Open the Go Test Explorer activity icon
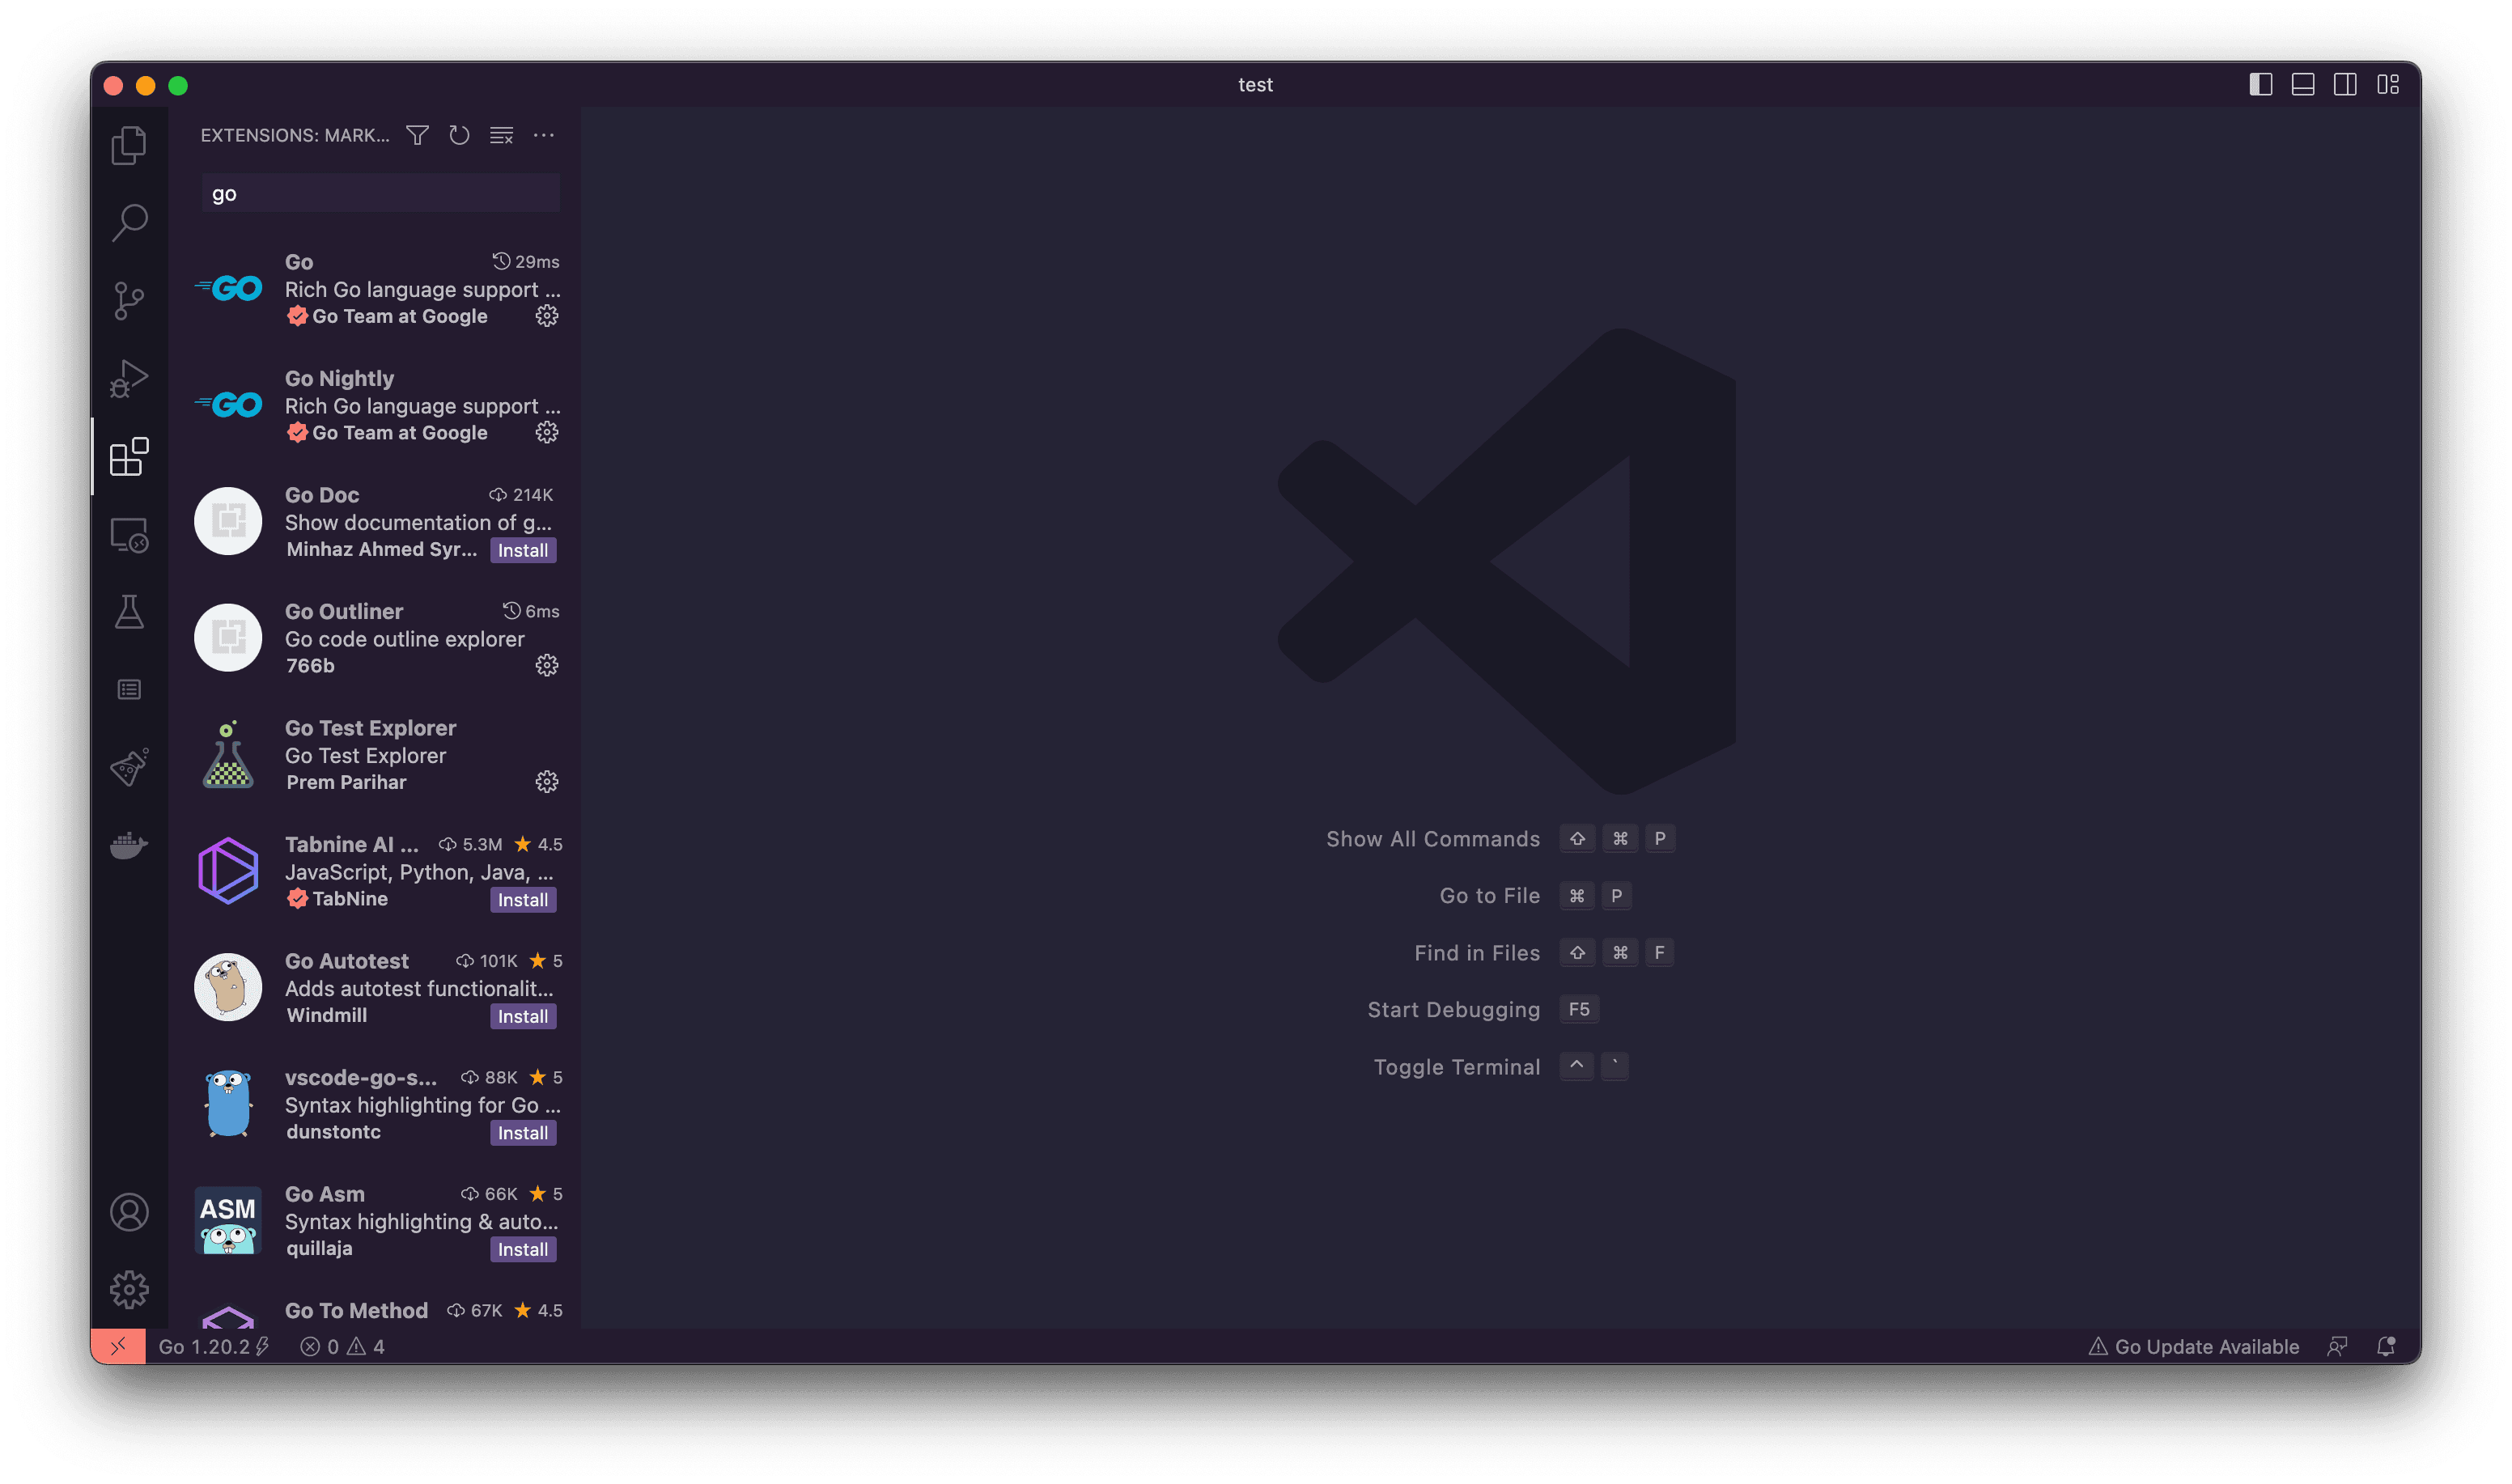Screen dimensions: 2512x1484 pos(129,768)
